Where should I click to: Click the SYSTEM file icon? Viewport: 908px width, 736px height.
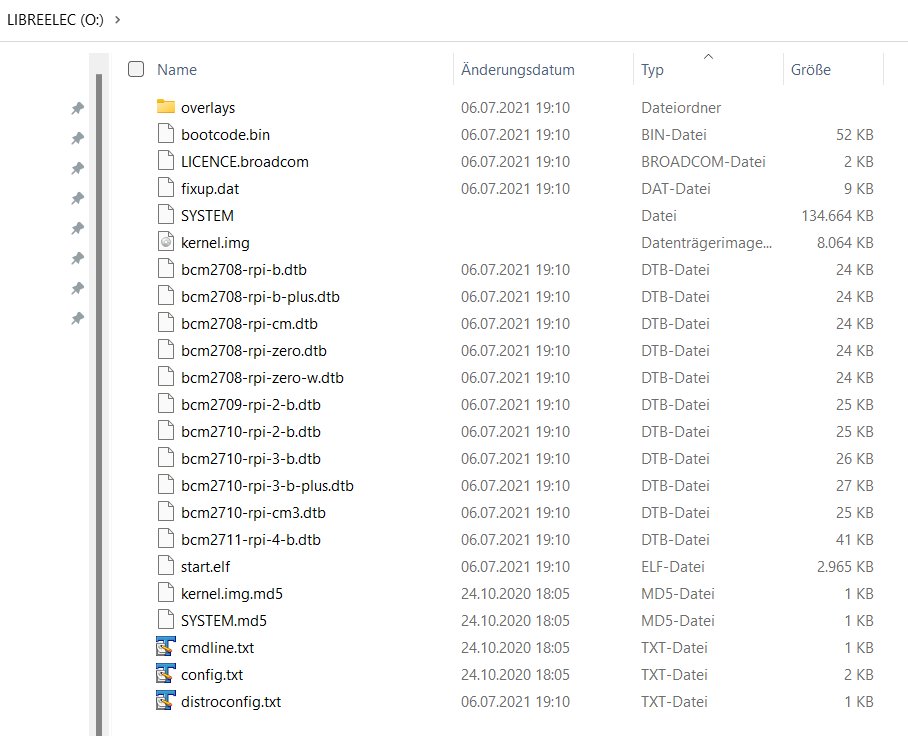point(166,214)
